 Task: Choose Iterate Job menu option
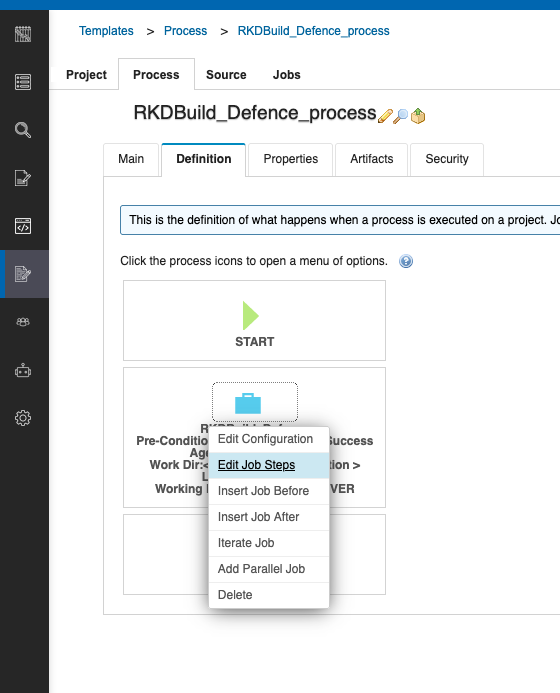click(269, 543)
